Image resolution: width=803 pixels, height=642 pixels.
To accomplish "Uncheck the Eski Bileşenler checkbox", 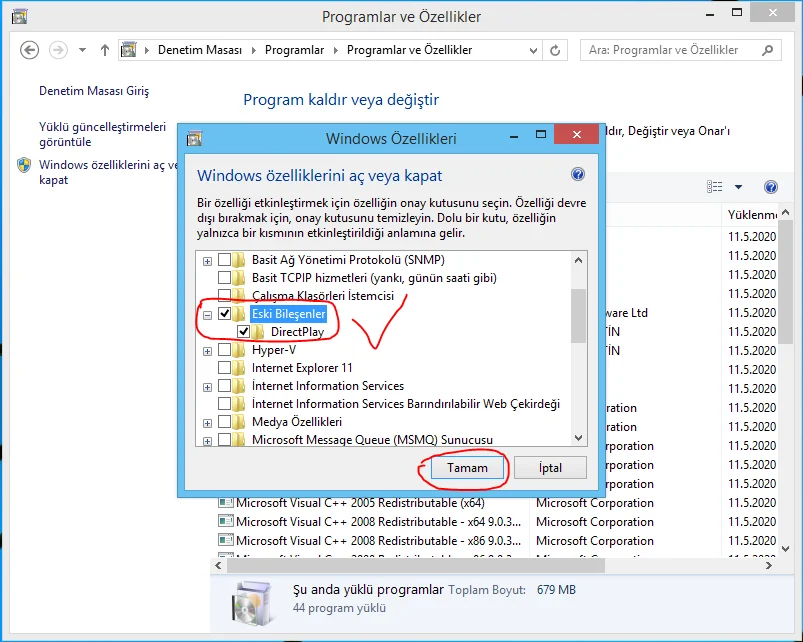I will (224, 313).
